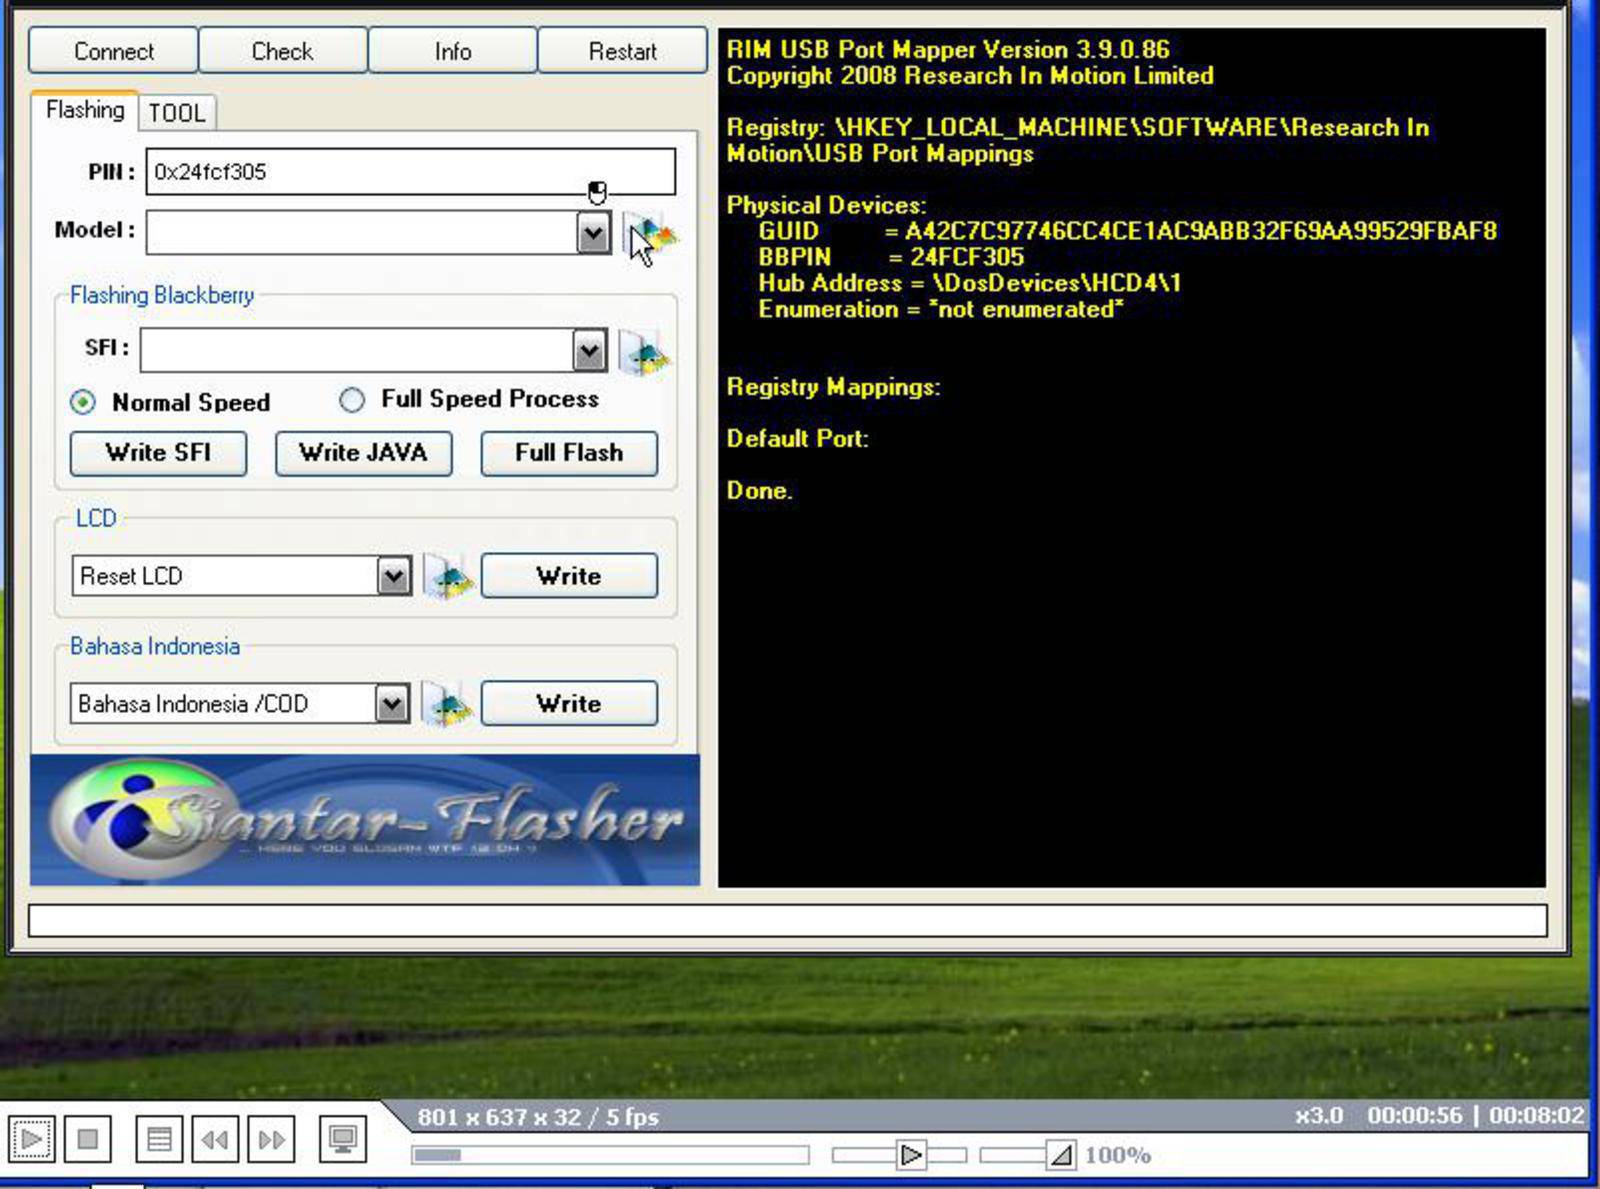Fast forward with the double-right arrow button

click(x=271, y=1139)
